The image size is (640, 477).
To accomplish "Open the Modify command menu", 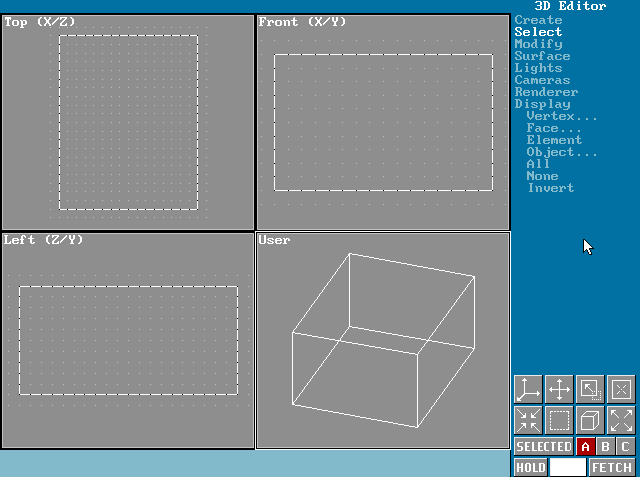I will (538, 44).
